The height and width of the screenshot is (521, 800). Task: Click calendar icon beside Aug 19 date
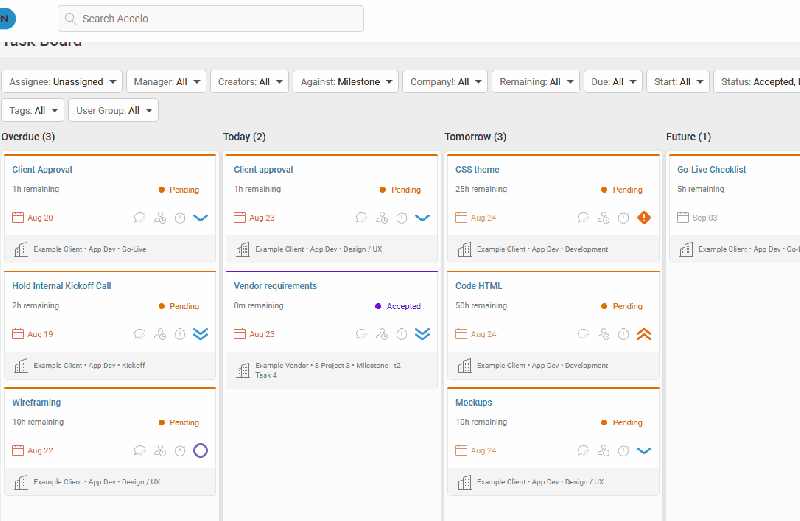tap(18, 334)
